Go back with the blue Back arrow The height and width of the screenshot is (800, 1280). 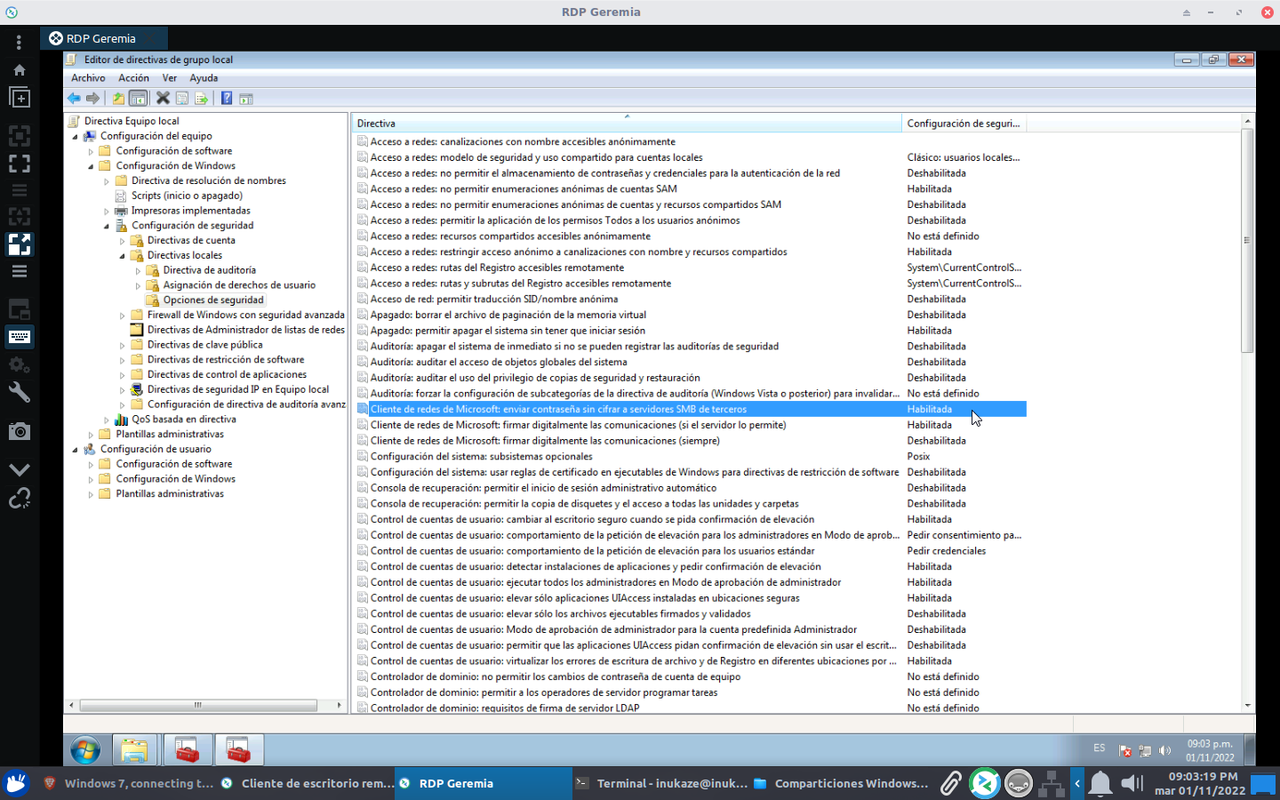coord(74,98)
